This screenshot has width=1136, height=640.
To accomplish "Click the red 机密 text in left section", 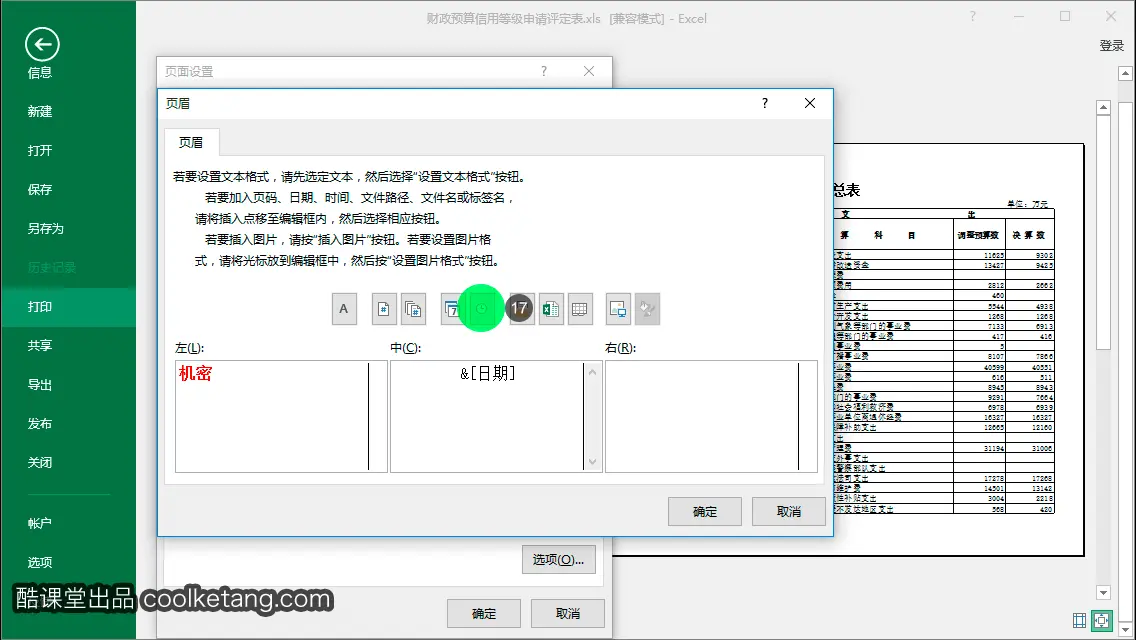I will click(196, 374).
